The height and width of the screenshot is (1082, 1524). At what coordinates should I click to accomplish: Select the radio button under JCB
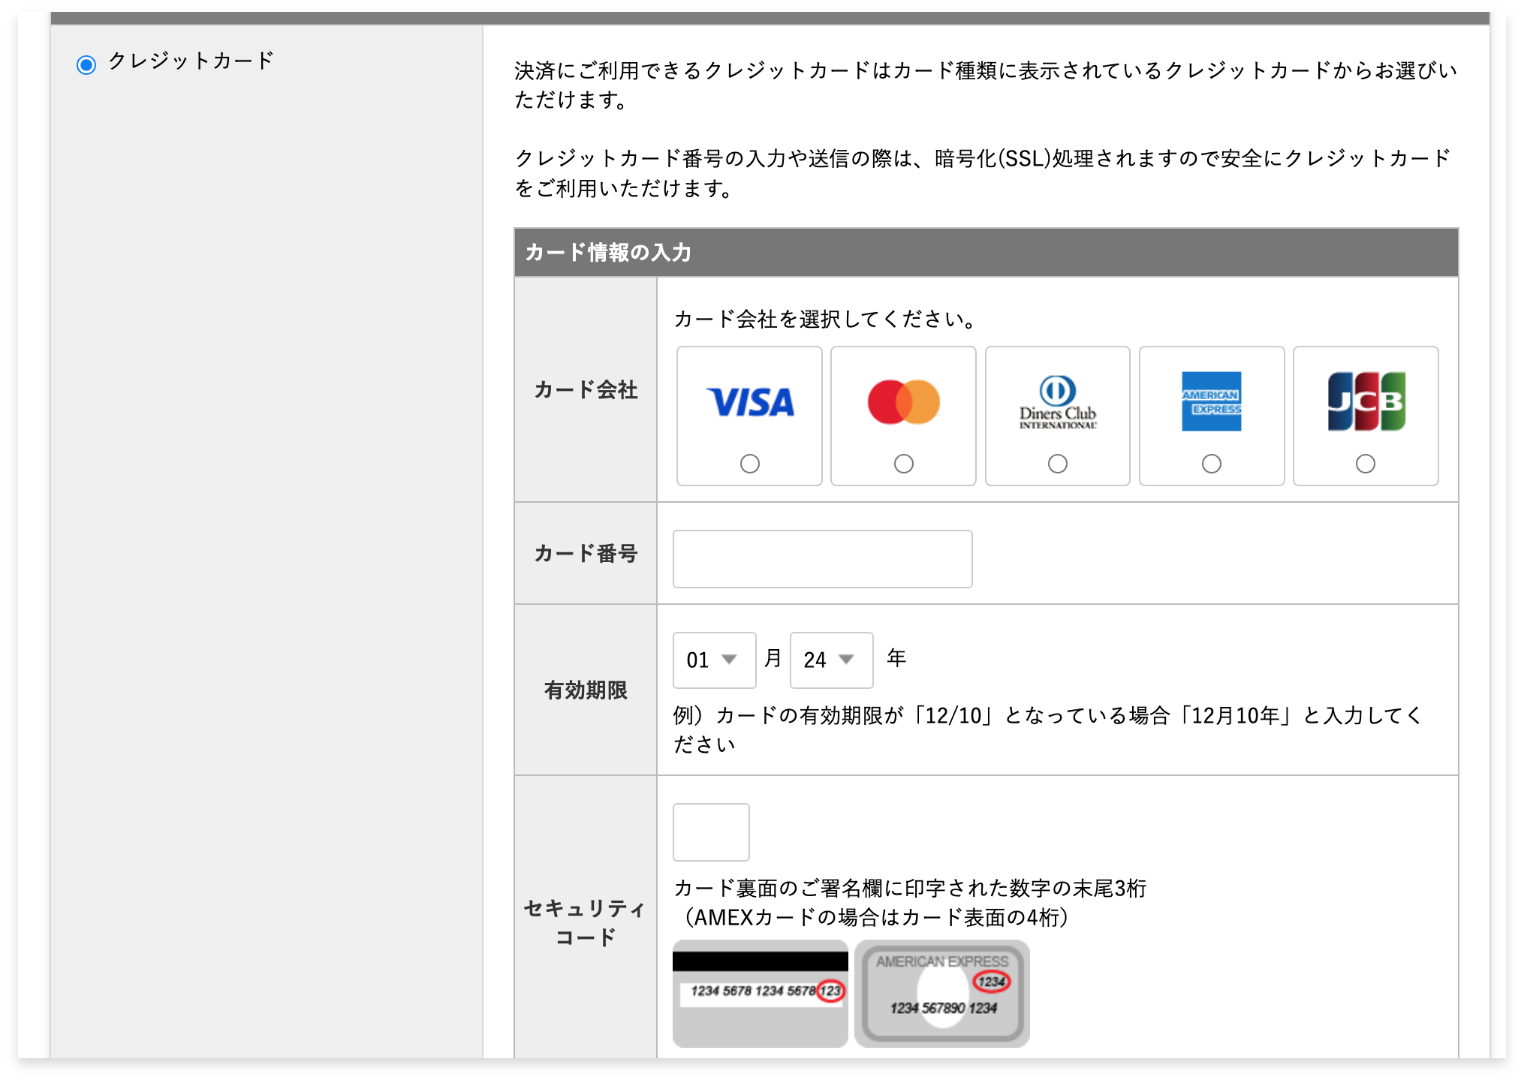1366,464
